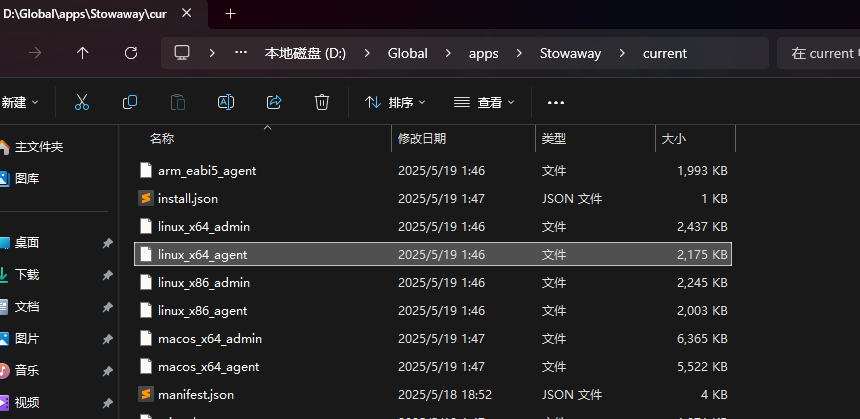Screen dimensions: 860x419
Task: Click the current breadcrumb segment
Action: 665,53
